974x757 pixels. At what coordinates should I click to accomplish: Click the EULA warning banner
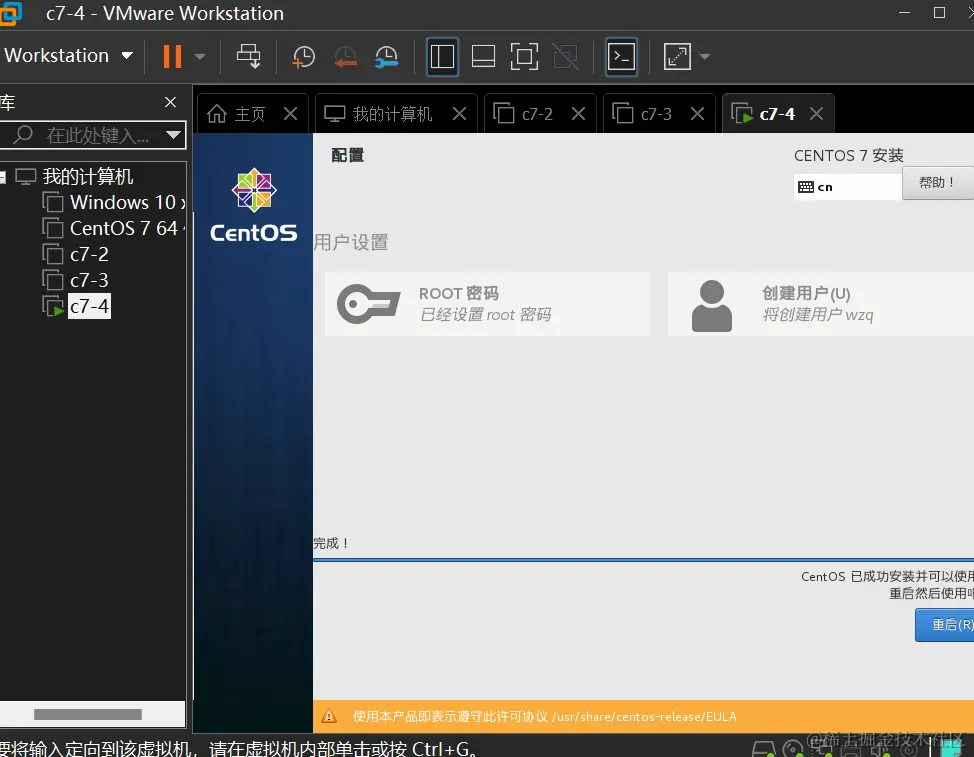click(x=644, y=717)
